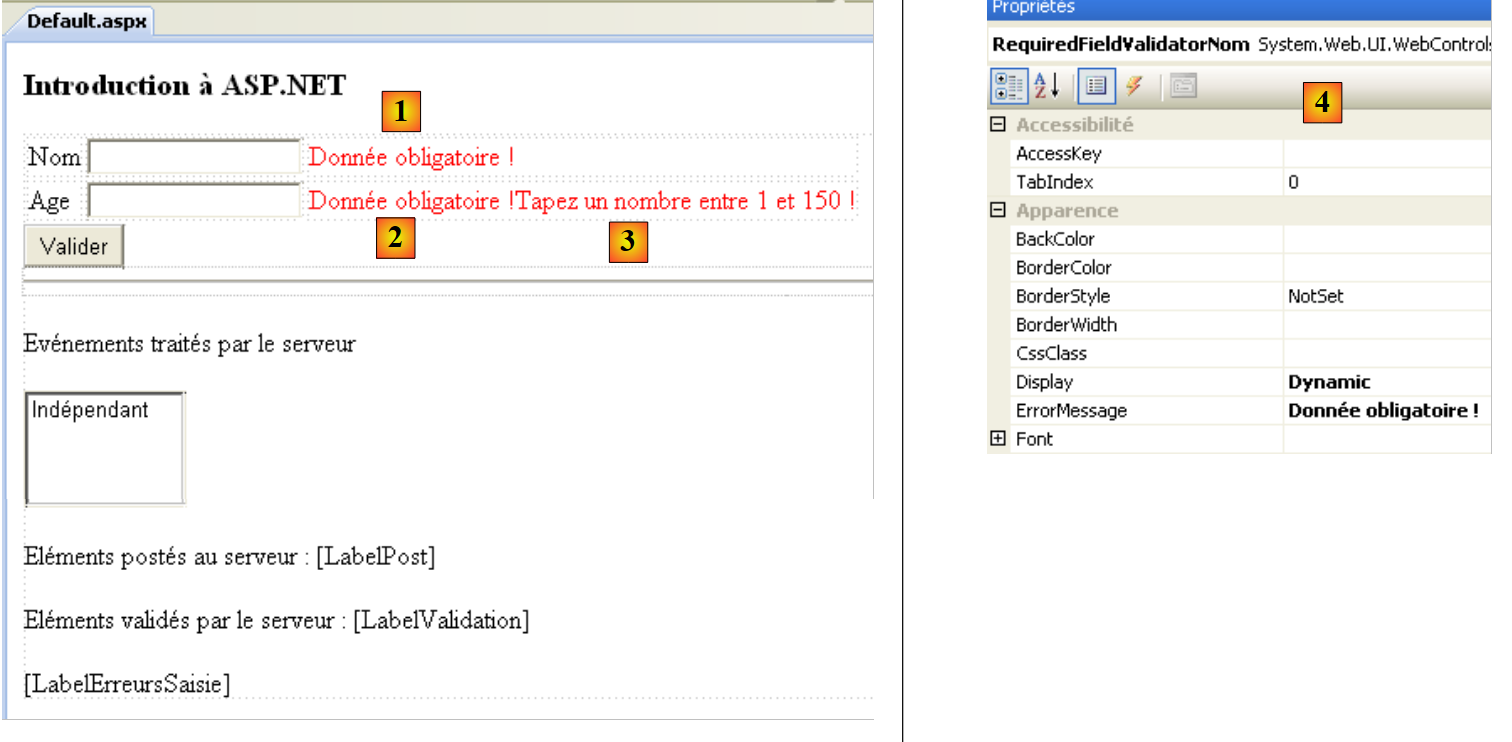Collapse the Accessibilité category
Image resolution: width=1512 pixels, height=742 pixels.
(x=997, y=125)
